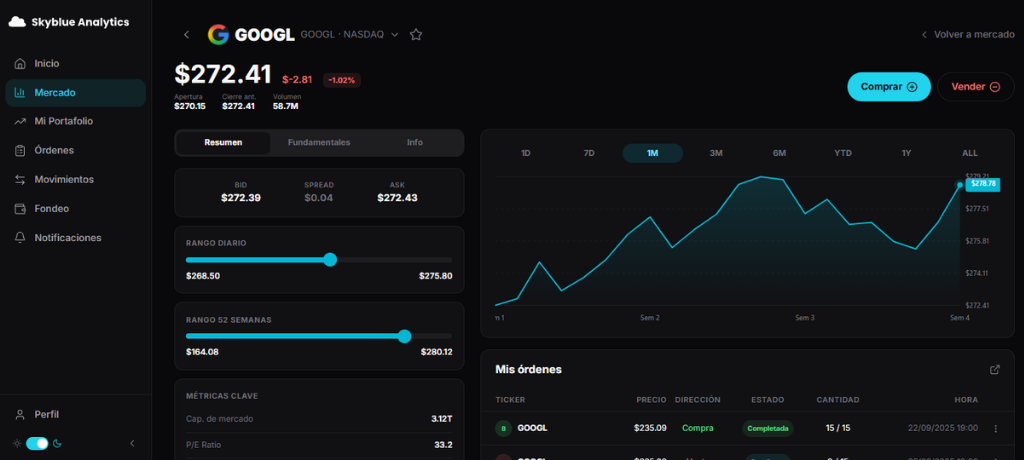The height and width of the screenshot is (460, 1024).
Task: Open options menu for completed GOOGL order
Action: coord(995,429)
